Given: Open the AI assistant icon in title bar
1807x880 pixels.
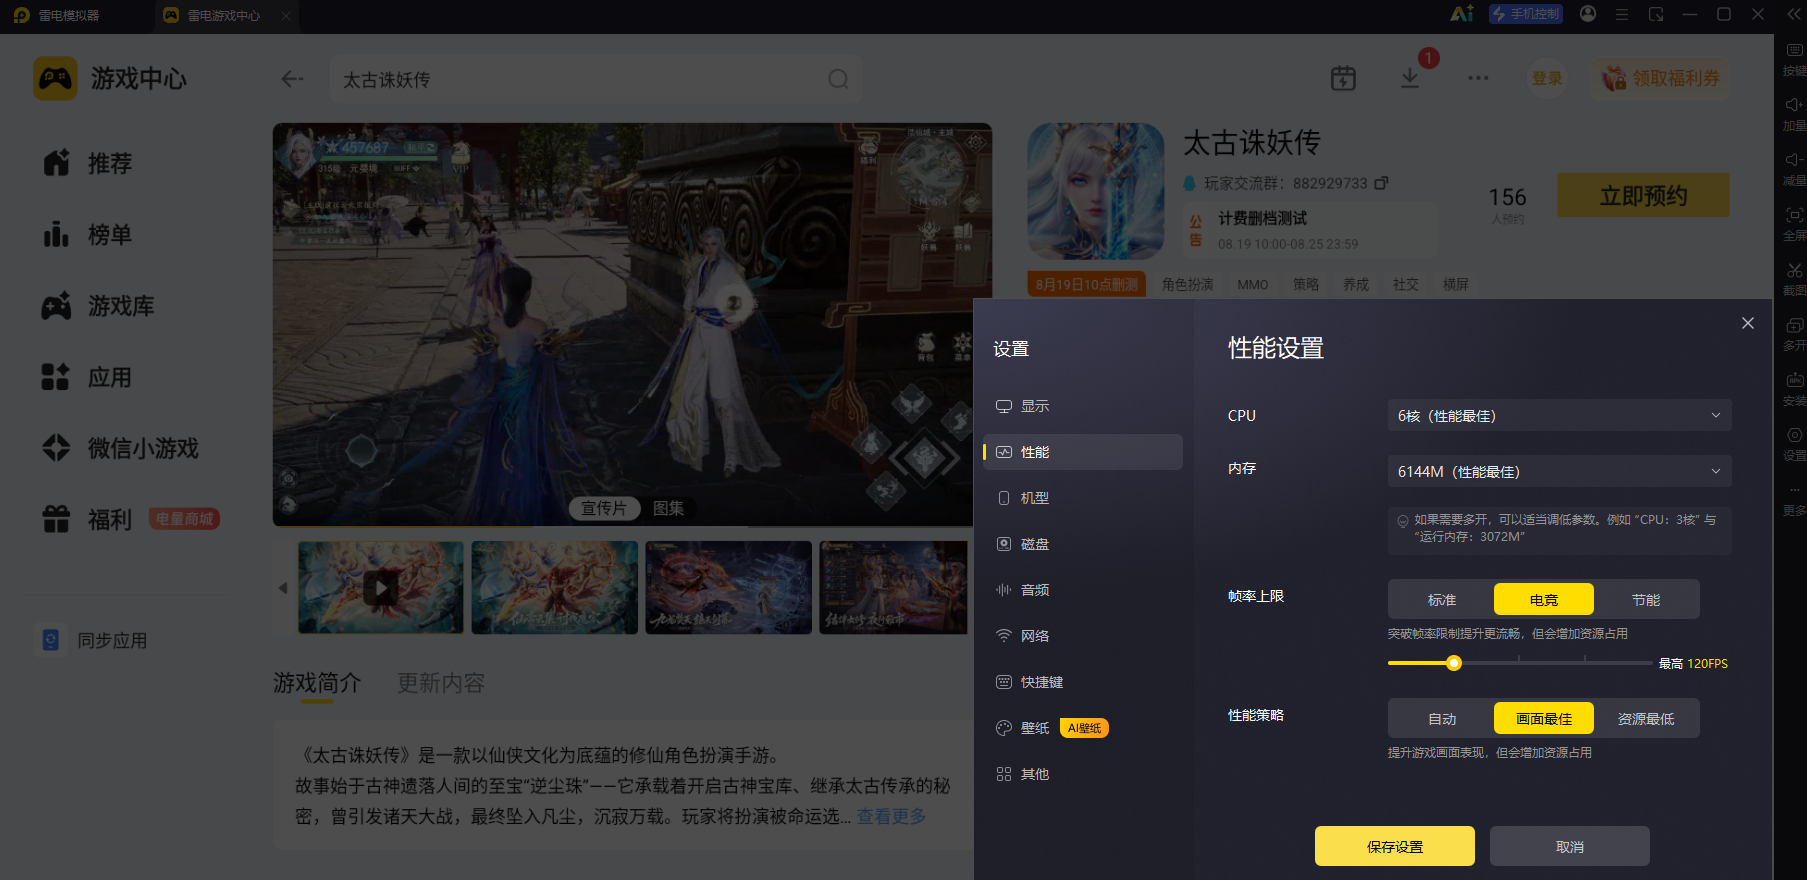Looking at the screenshot, I should click(1462, 14).
